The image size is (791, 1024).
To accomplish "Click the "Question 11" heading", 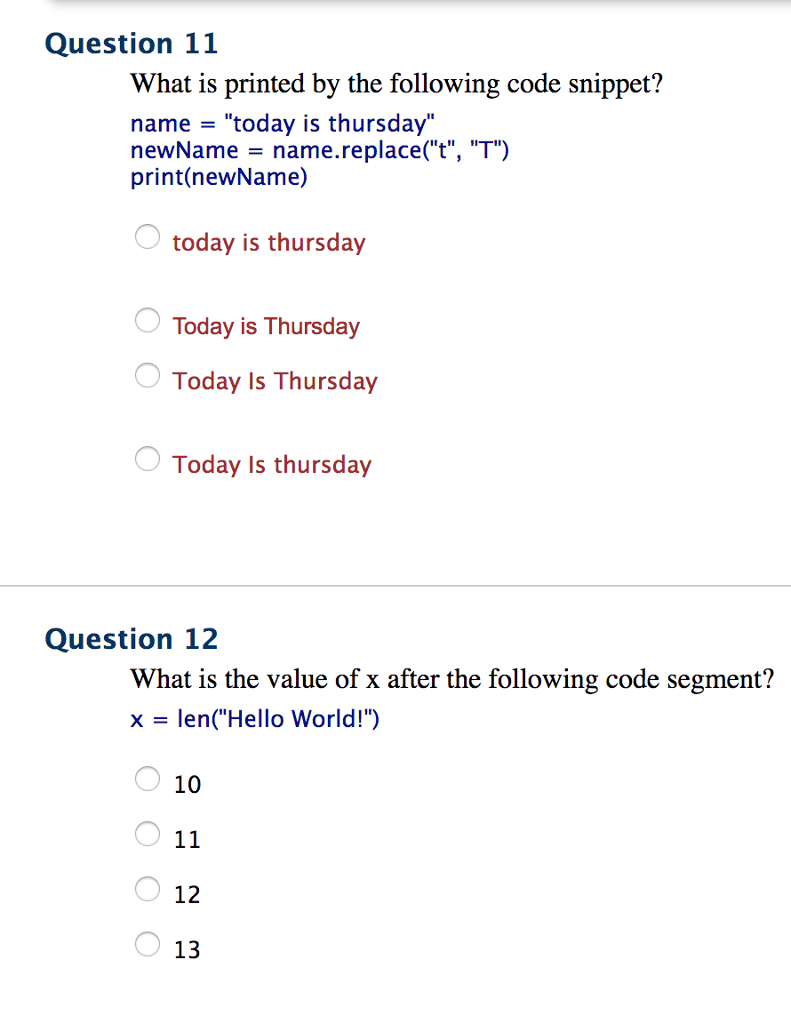I will [x=131, y=44].
